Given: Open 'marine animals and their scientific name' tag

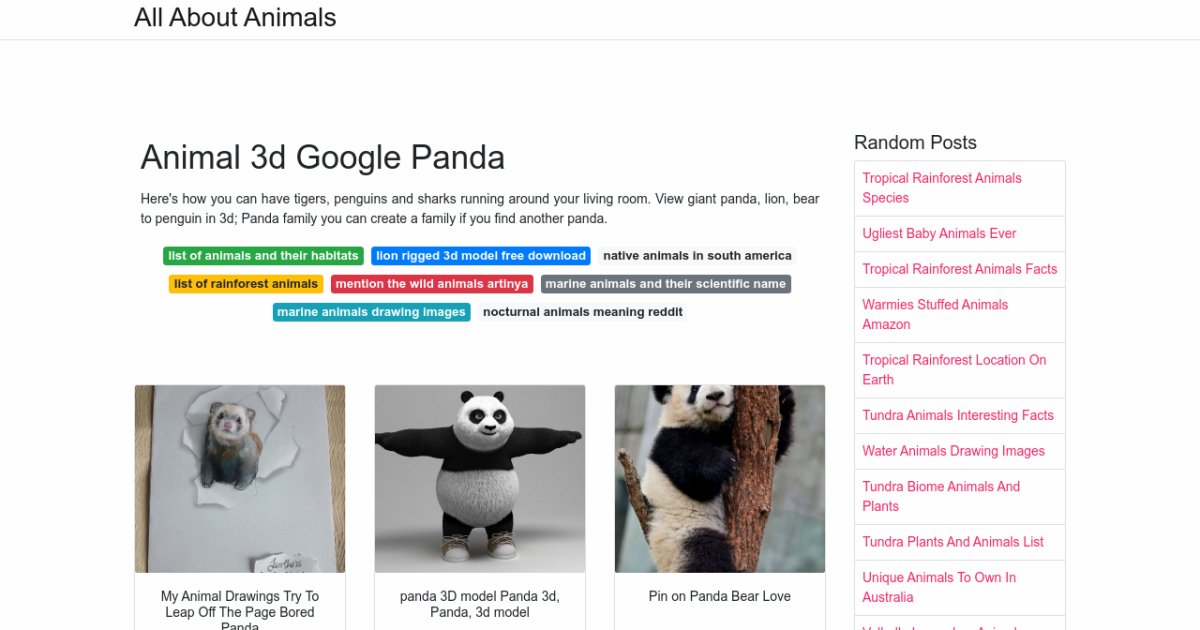Looking at the screenshot, I should pyautogui.click(x=665, y=284).
